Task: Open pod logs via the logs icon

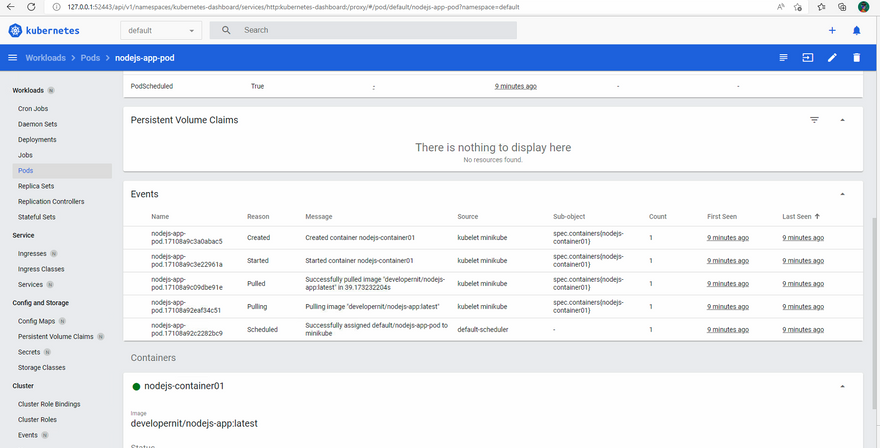Action: tap(784, 58)
